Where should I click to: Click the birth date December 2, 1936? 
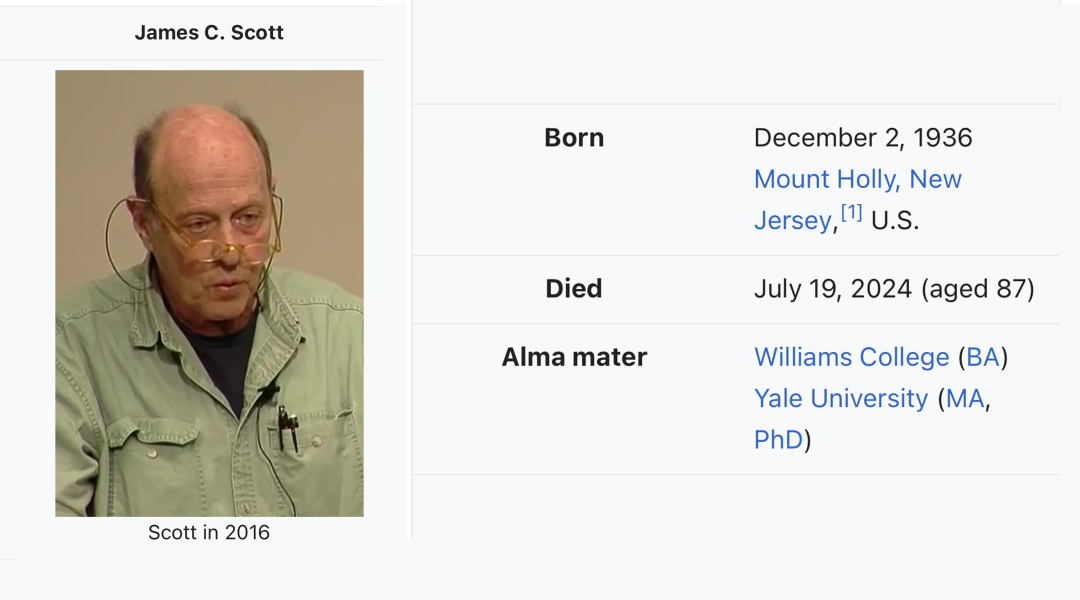[863, 138]
